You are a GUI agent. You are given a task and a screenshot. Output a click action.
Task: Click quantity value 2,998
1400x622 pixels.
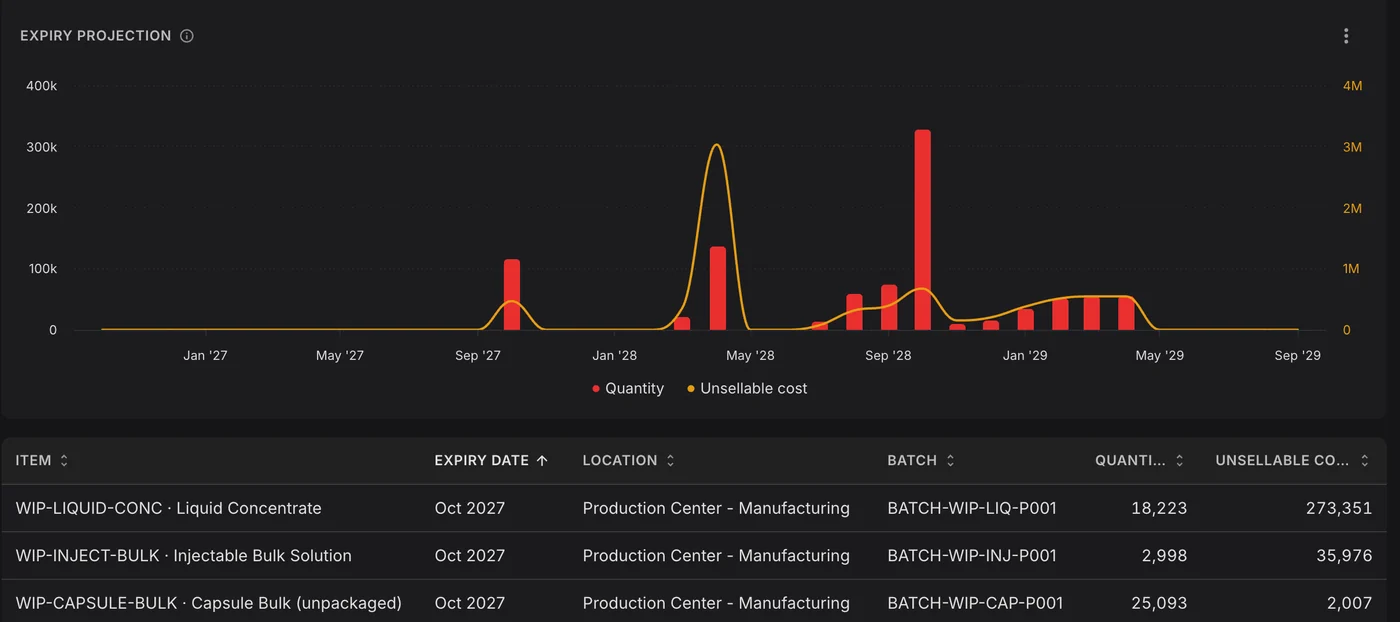tap(1164, 556)
